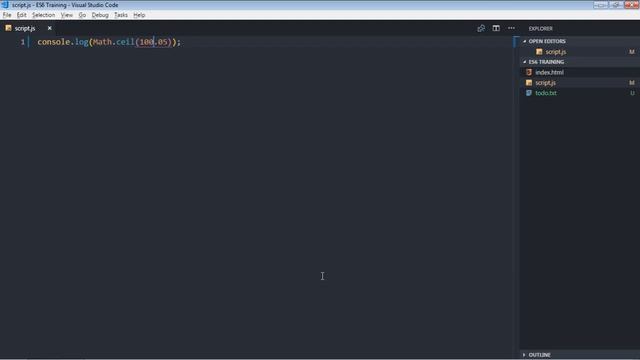Open the File menu
The width and height of the screenshot is (640, 360).
(7, 15)
